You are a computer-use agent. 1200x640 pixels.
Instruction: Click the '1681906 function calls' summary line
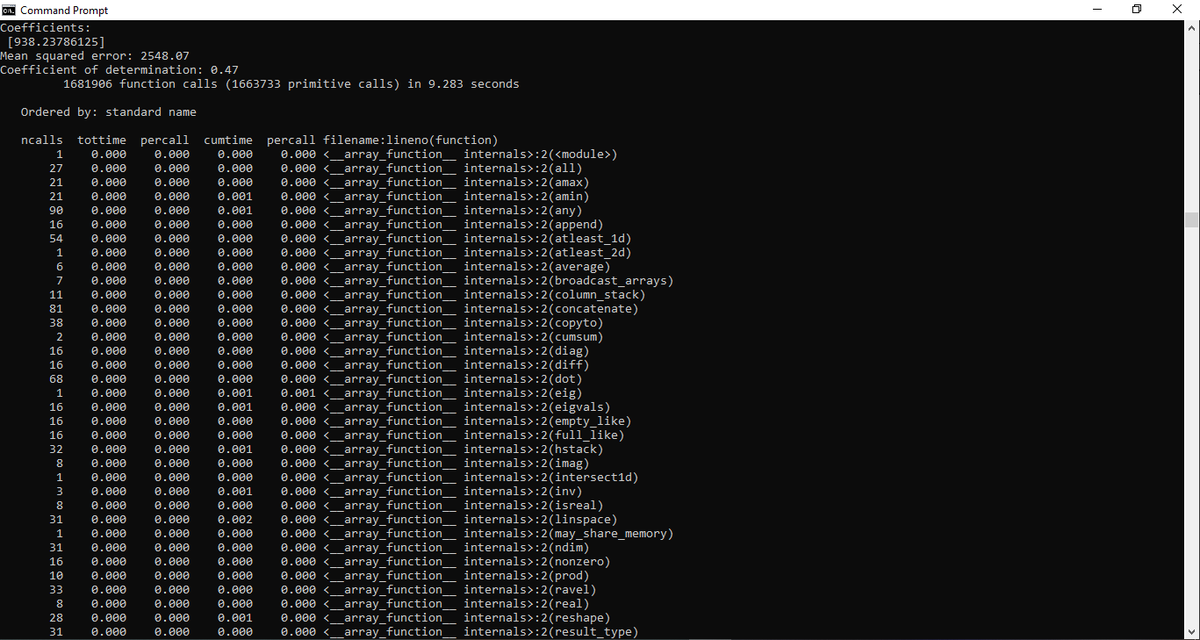tap(291, 84)
